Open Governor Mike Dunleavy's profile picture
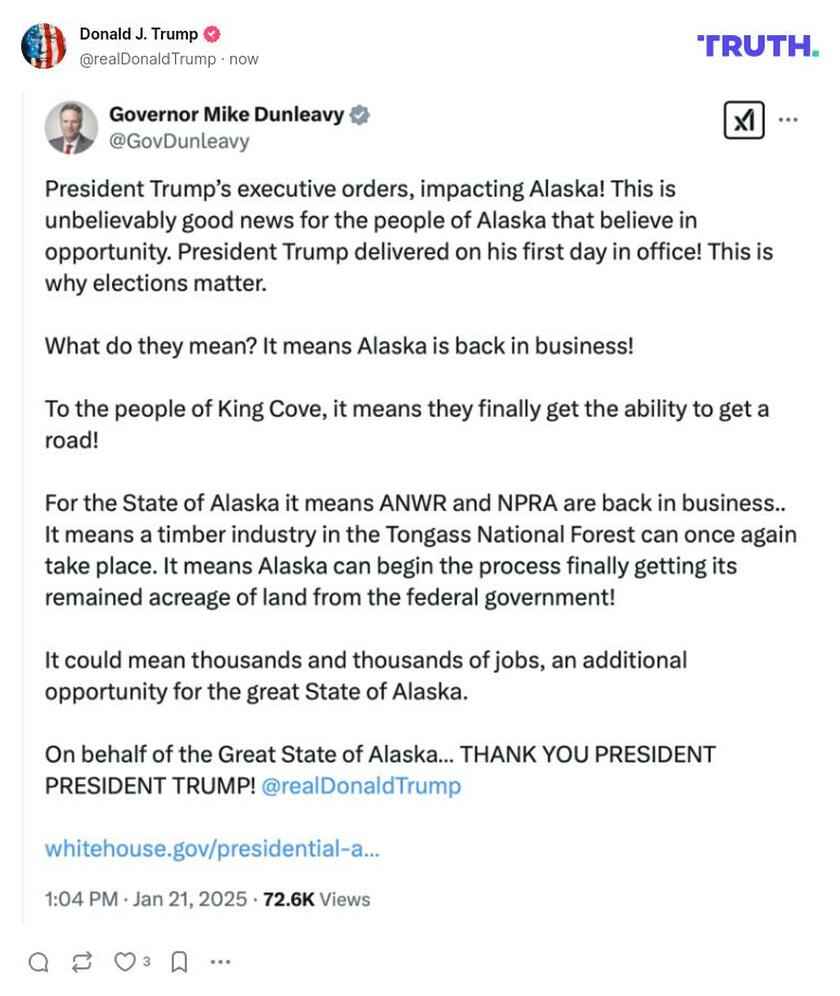The image size is (840, 996). click(72, 127)
